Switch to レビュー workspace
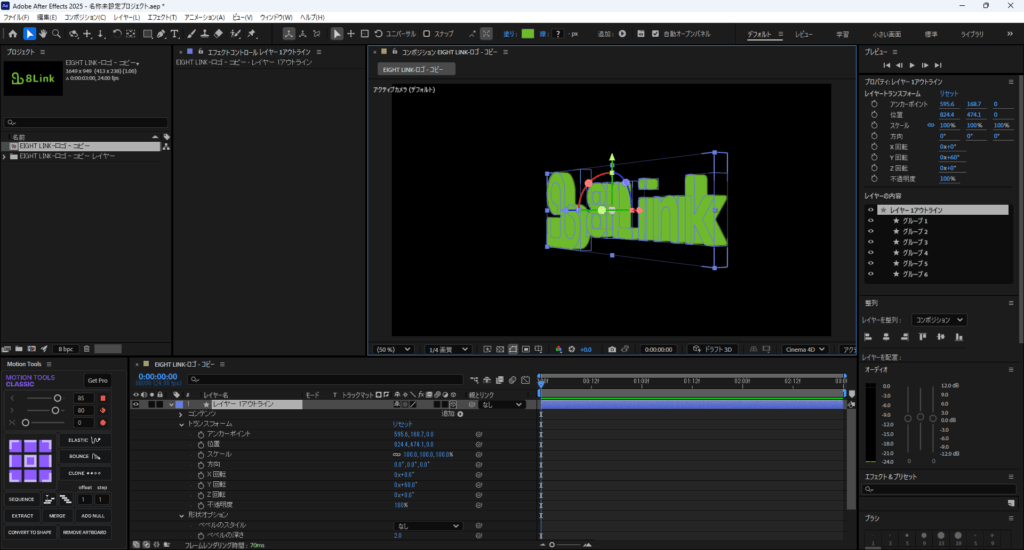1024x550 pixels. pyautogui.click(x=804, y=34)
